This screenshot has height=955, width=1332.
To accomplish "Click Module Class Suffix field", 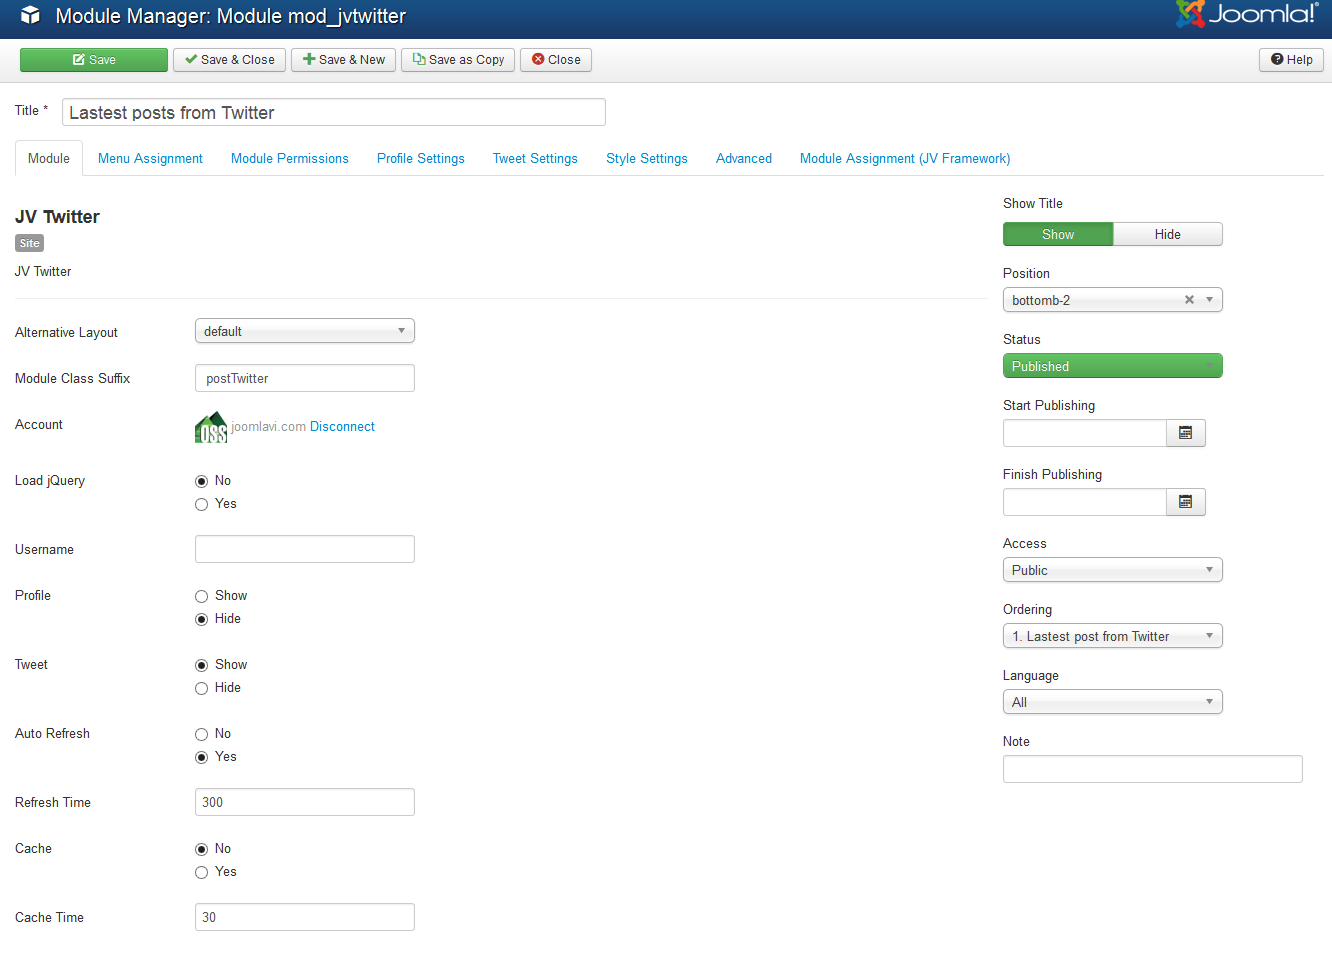I will [305, 378].
